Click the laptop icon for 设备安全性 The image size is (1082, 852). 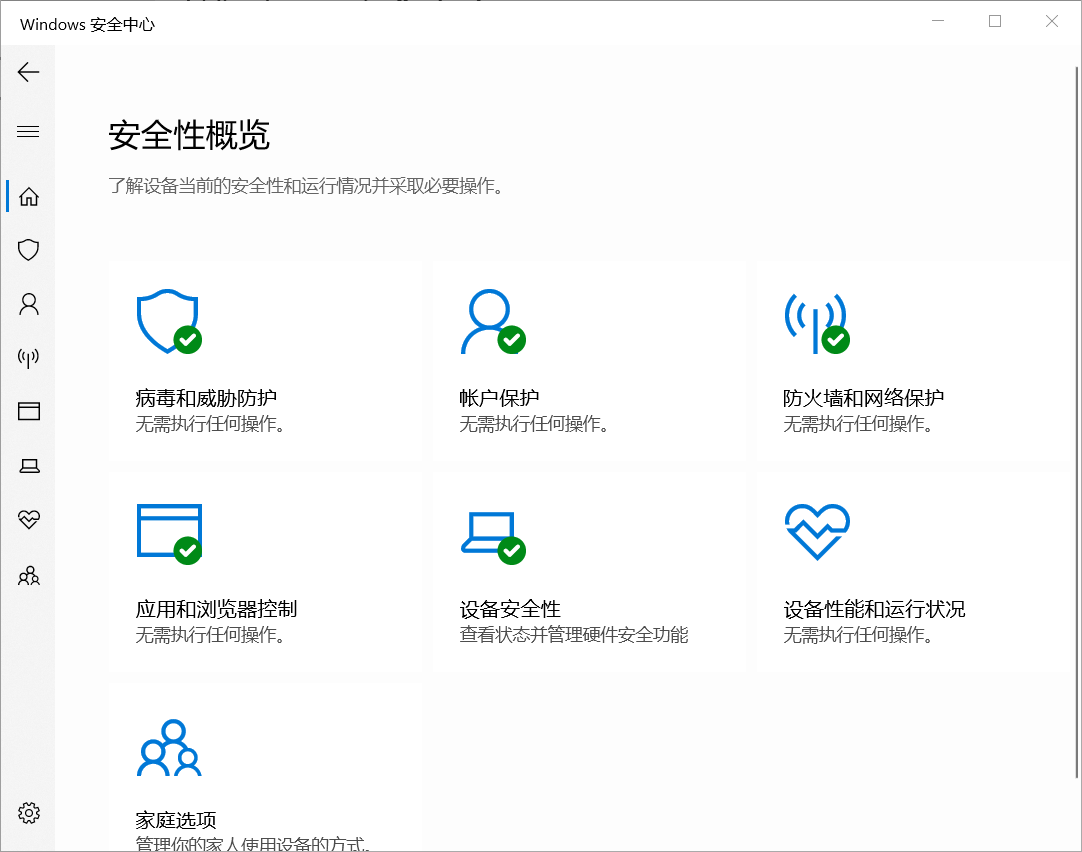493,537
